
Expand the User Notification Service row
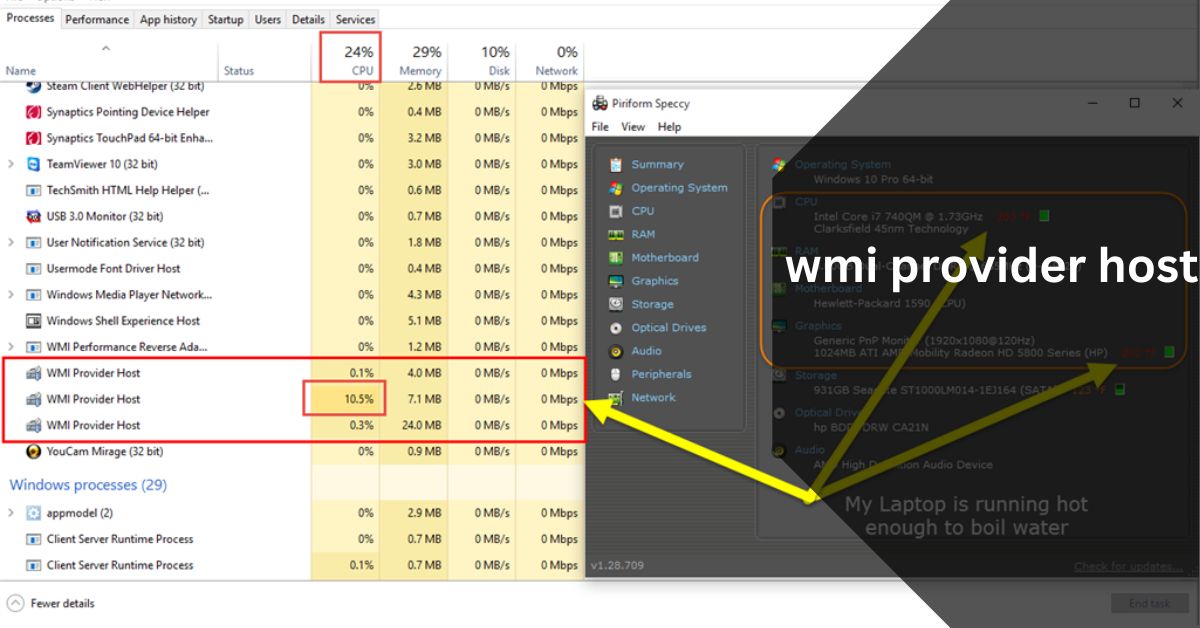[x=11, y=242]
